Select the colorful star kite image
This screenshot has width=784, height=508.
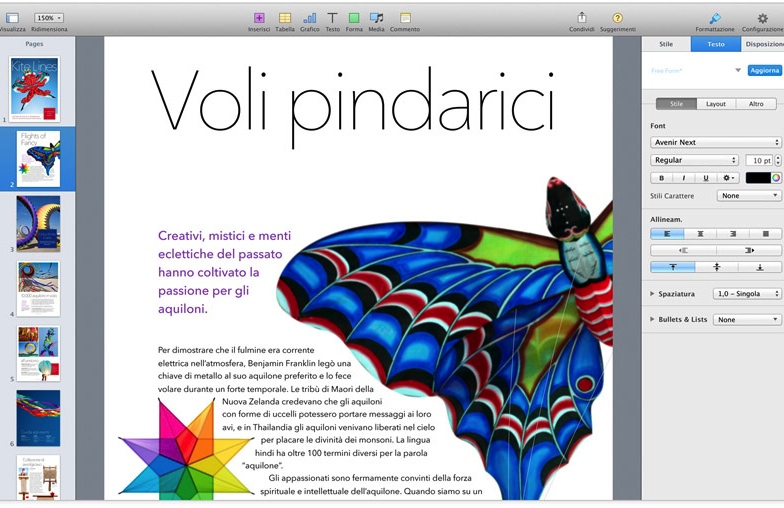(x=186, y=448)
